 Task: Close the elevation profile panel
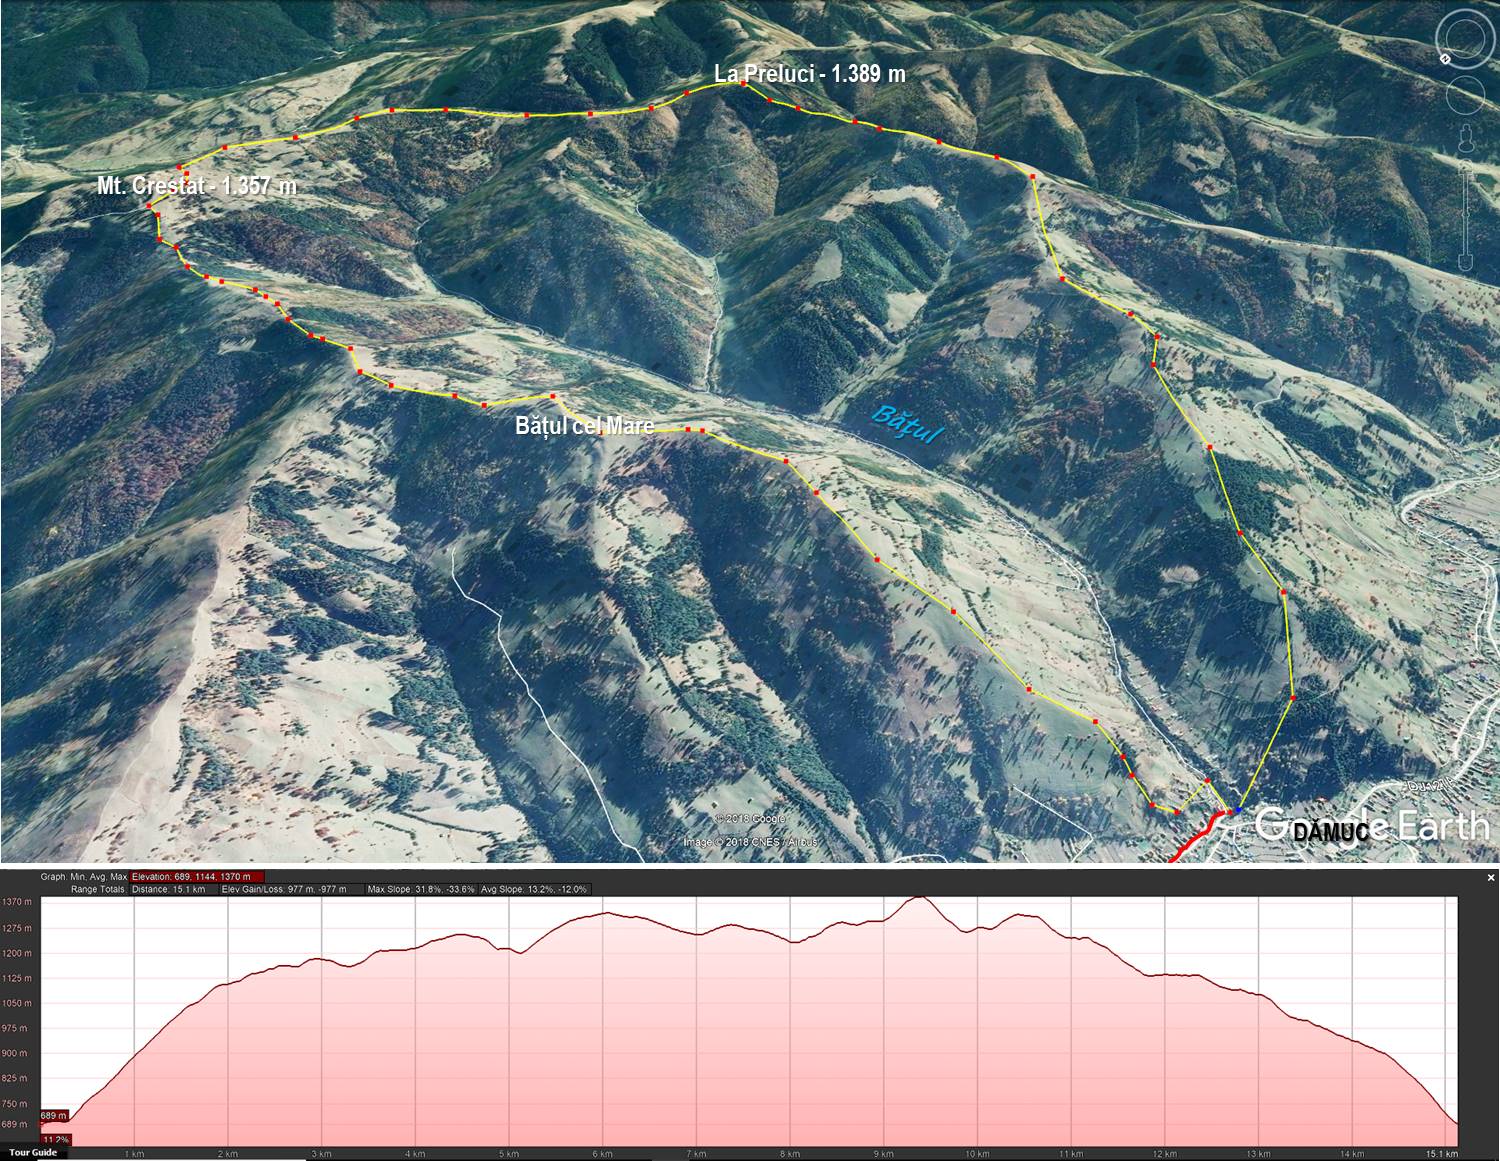(1490, 878)
